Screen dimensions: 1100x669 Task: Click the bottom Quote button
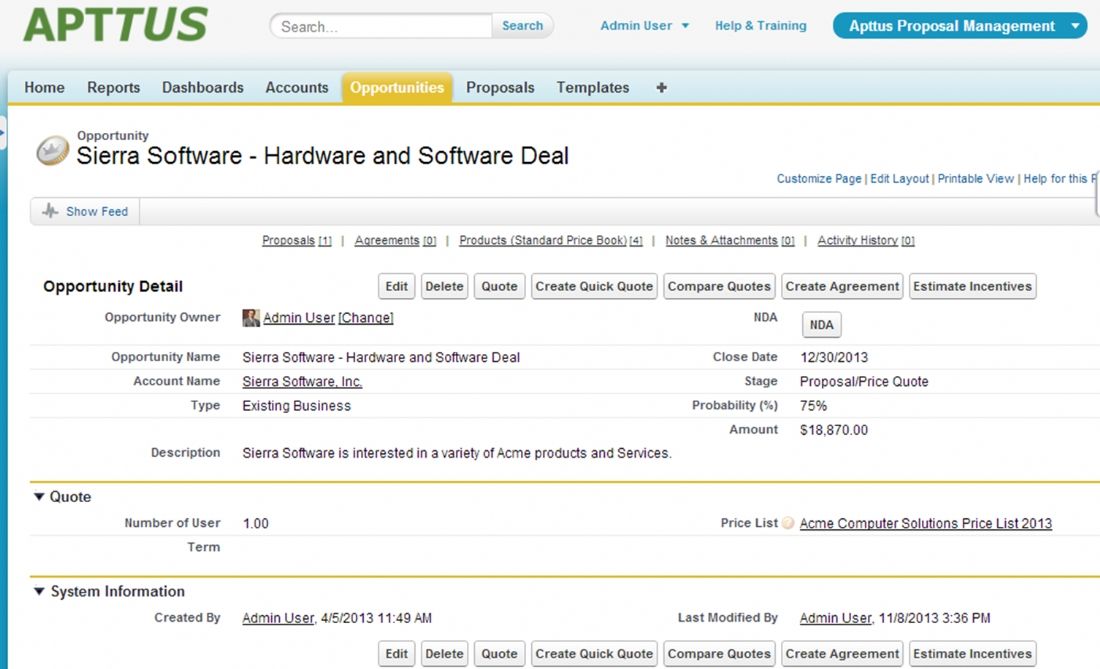pos(499,654)
